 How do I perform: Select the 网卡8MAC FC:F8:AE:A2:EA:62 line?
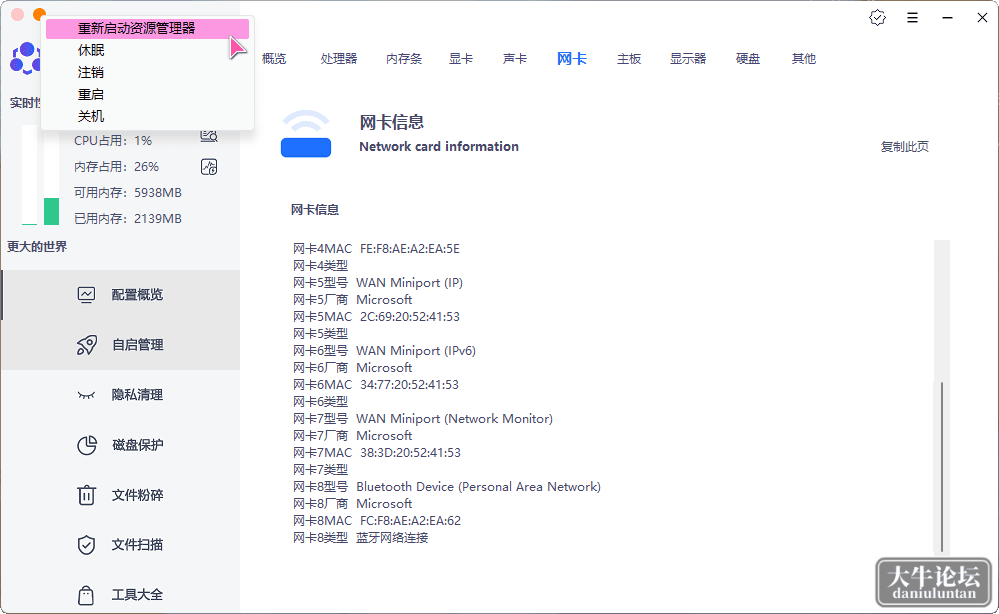tap(377, 521)
